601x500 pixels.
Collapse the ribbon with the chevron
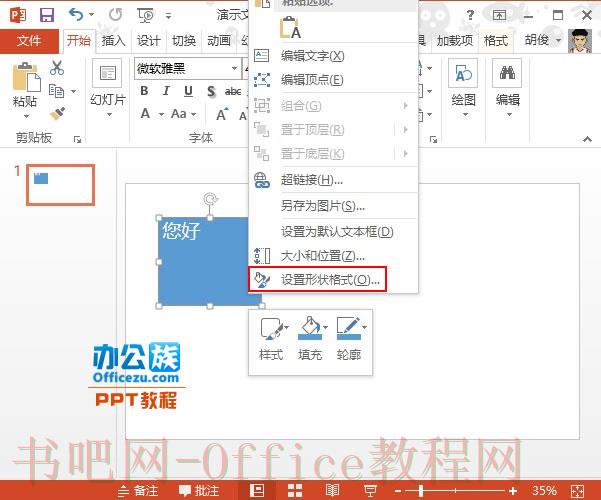(587, 139)
